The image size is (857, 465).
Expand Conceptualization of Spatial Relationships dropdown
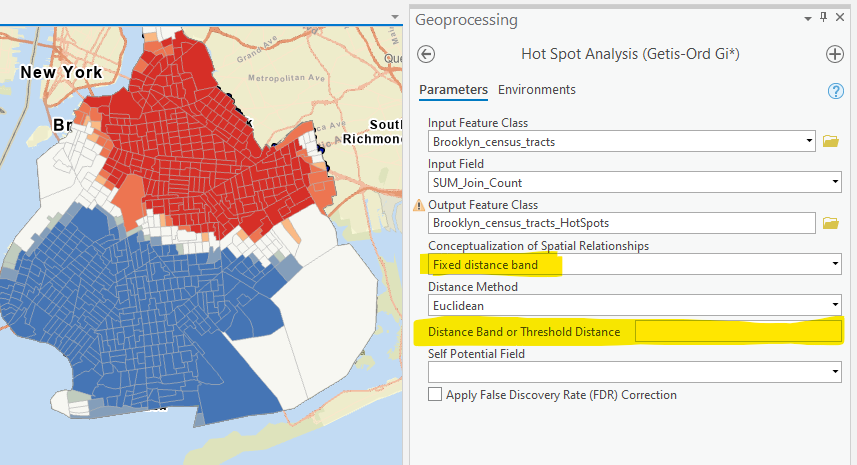click(x=834, y=265)
